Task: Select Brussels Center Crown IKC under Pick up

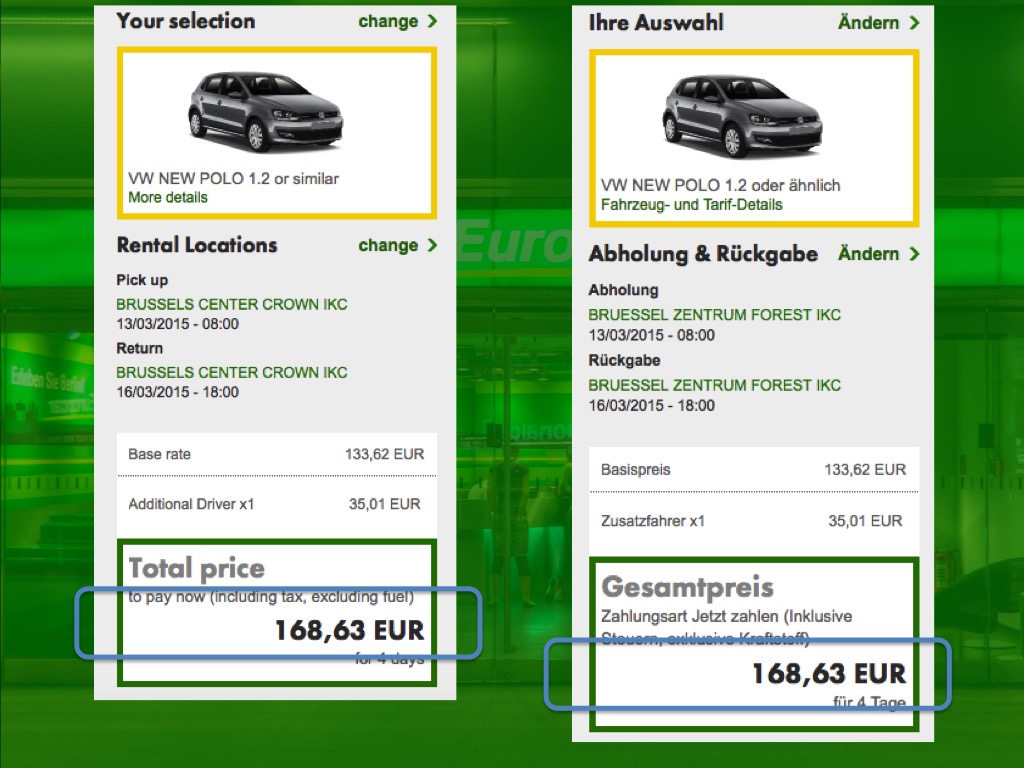Action: tap(232, 304)
